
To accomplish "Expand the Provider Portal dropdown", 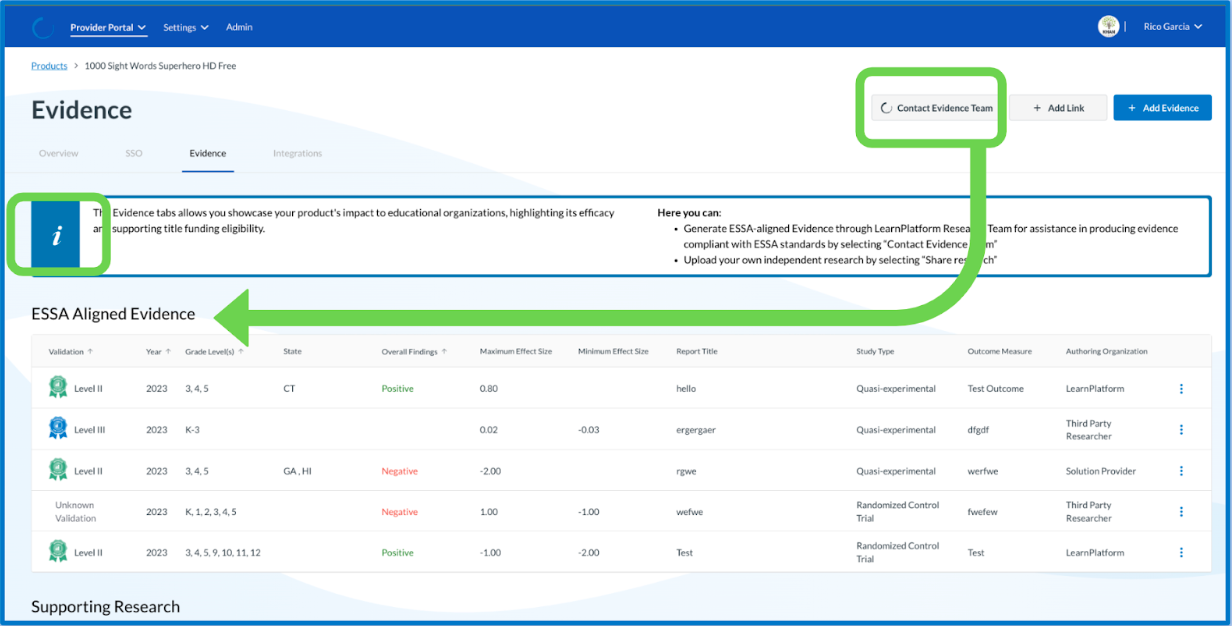I will (108, 28).
